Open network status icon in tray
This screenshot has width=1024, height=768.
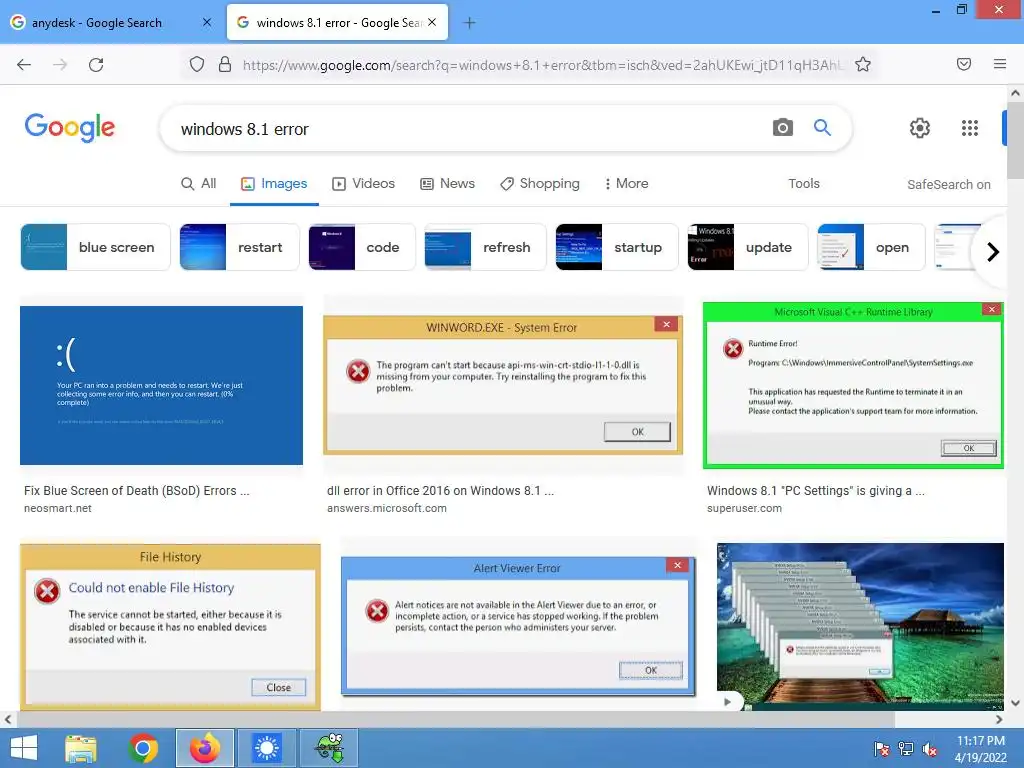(x=906, y=749)
